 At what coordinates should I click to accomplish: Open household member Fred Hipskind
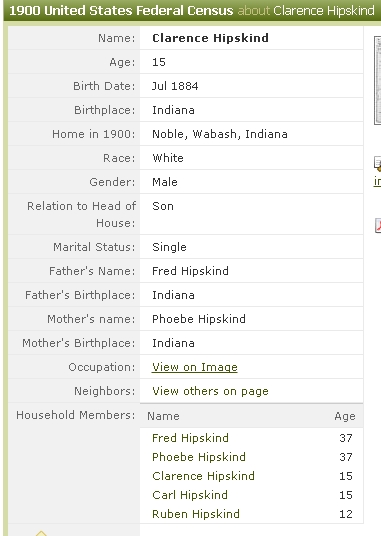[x=190, y=438]
